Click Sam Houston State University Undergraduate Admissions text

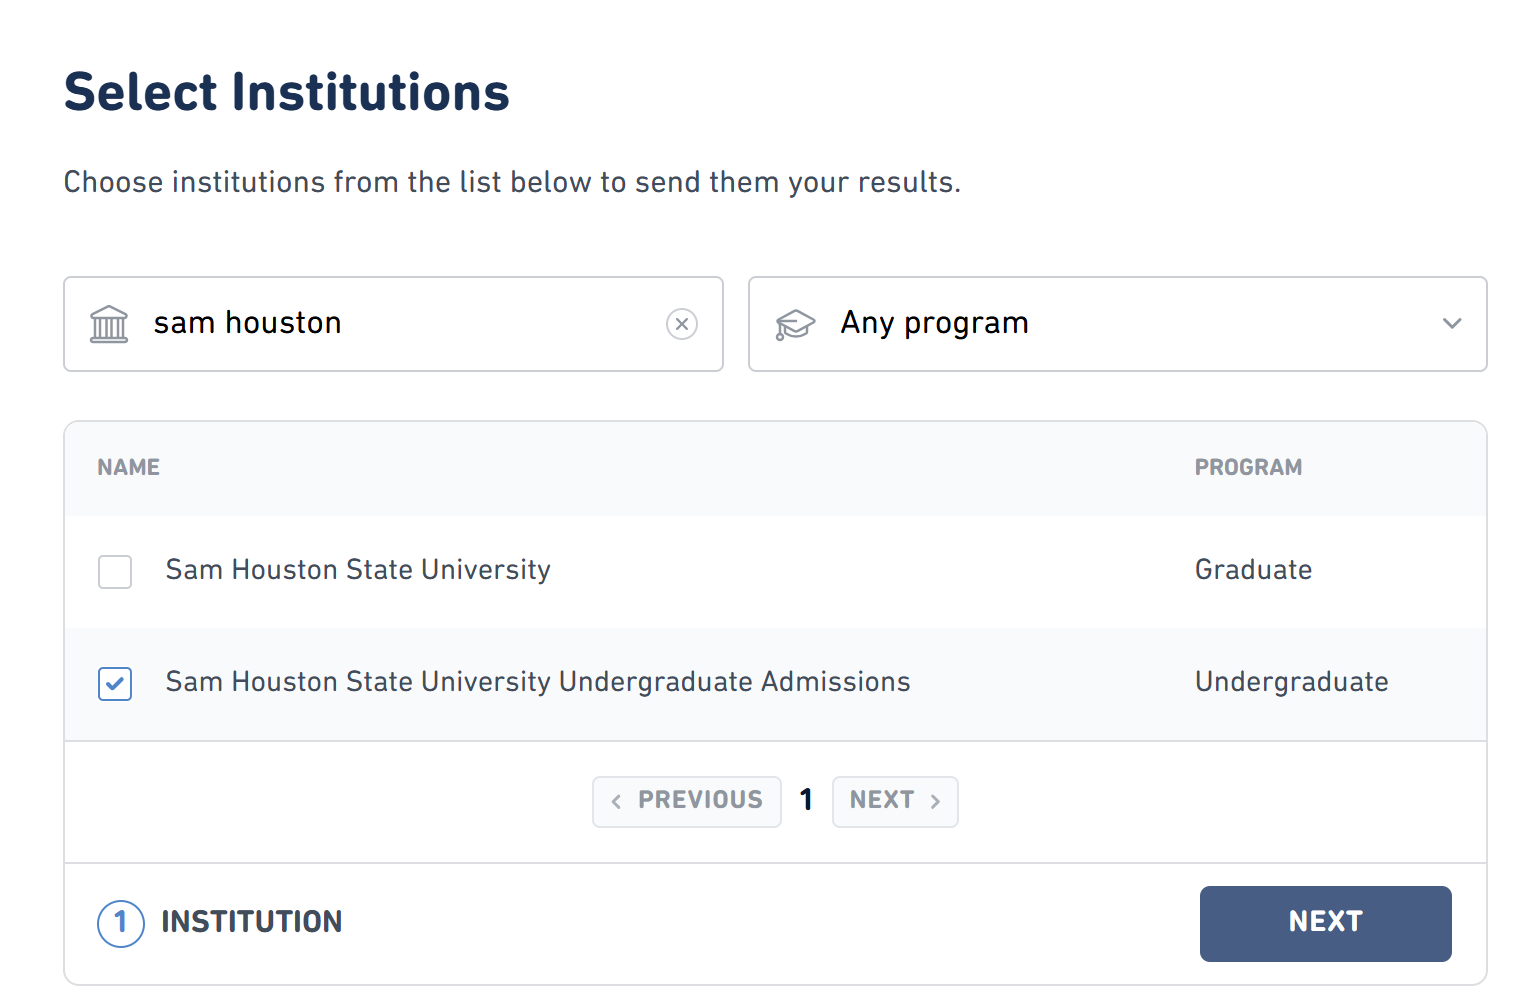[x=538, y=682]
